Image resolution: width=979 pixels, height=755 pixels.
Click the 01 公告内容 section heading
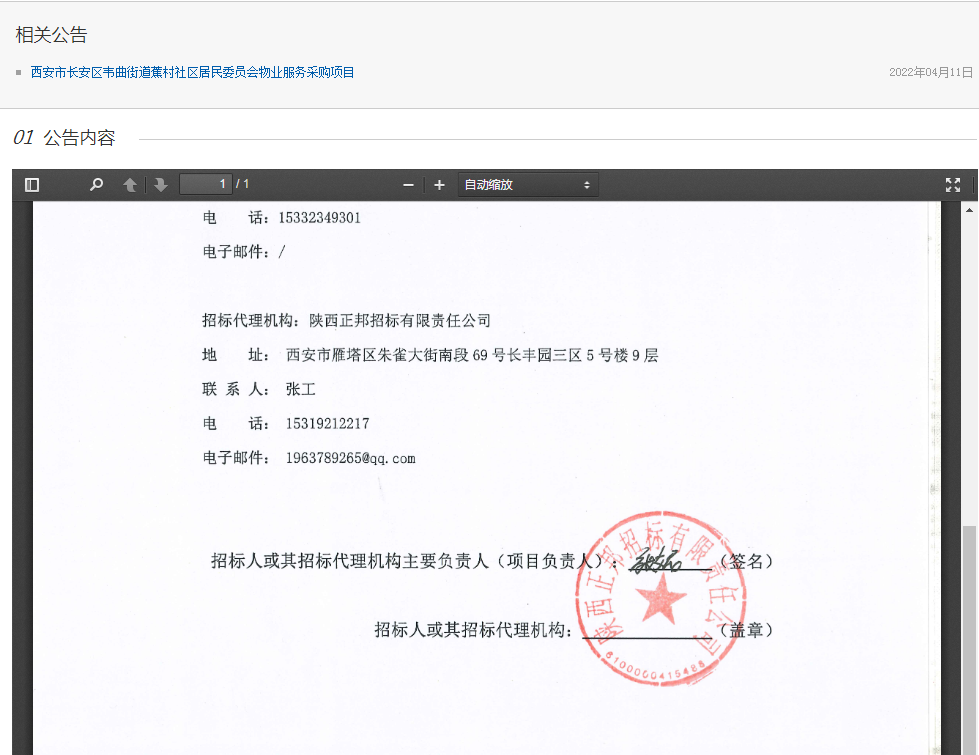tap(65, 138)
